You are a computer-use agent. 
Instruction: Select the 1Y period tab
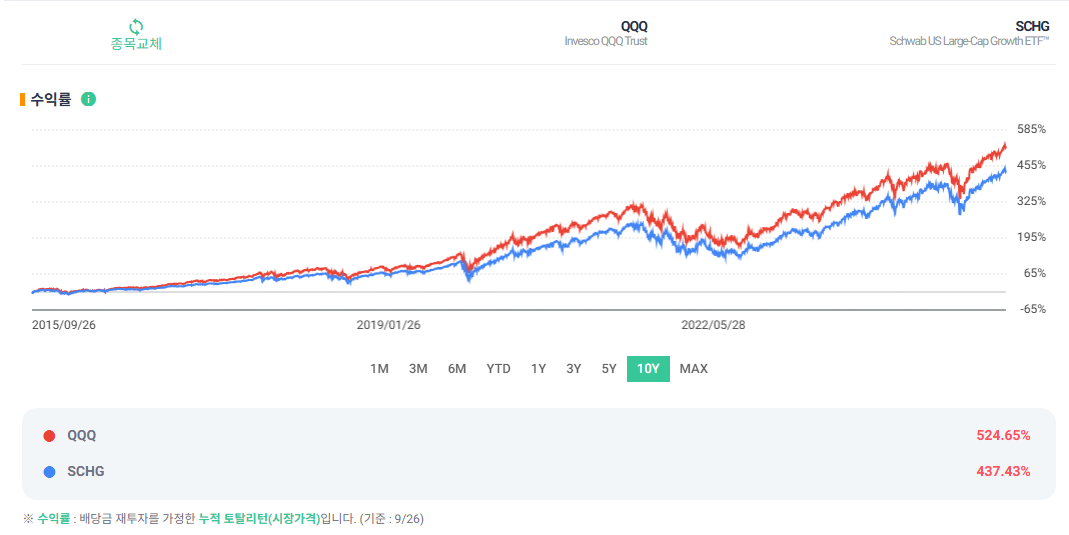pyautogui.click(x=539, y=369)
